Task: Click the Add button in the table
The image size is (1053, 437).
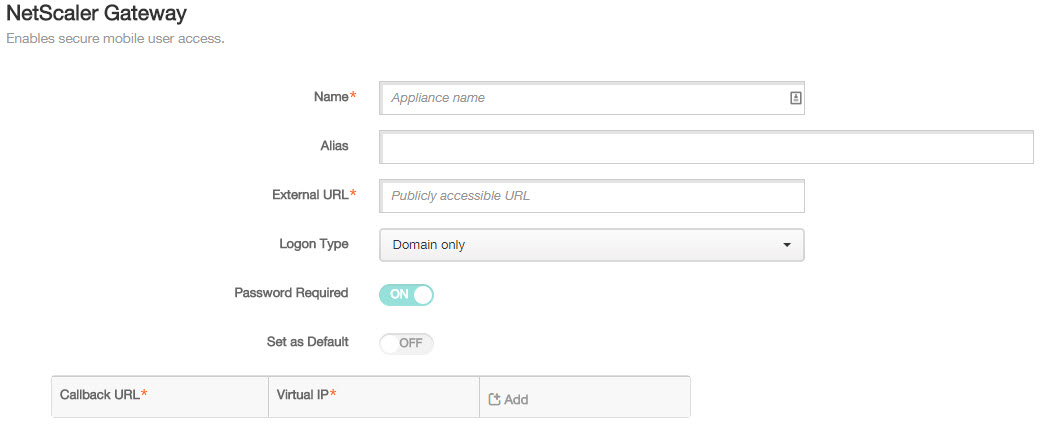Action: (x=508, y=399)
